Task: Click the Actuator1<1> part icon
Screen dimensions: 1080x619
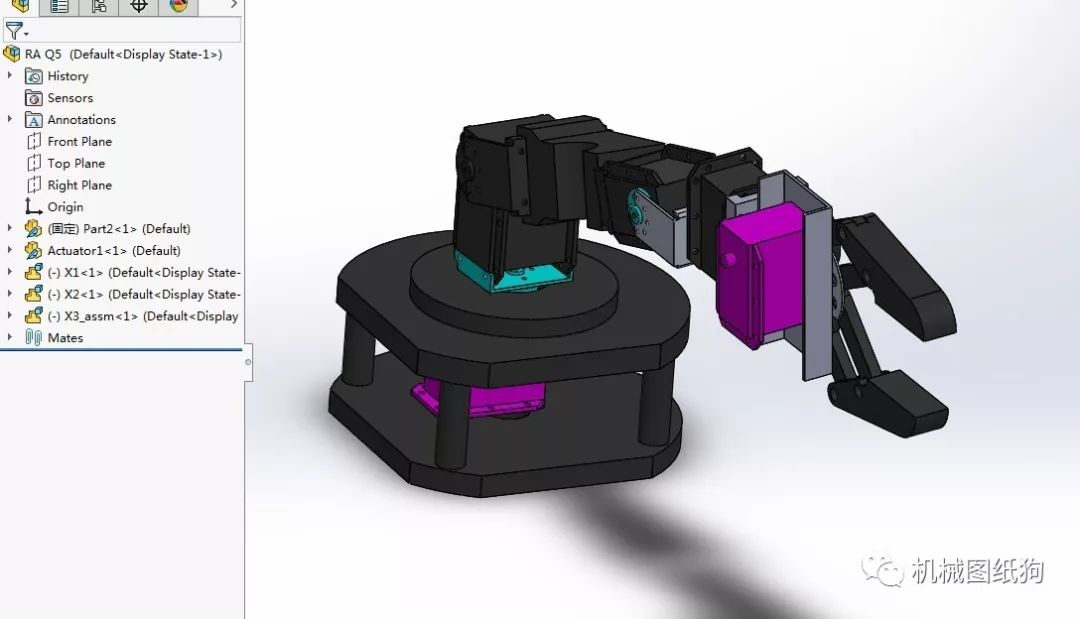Action: point(33,251)
